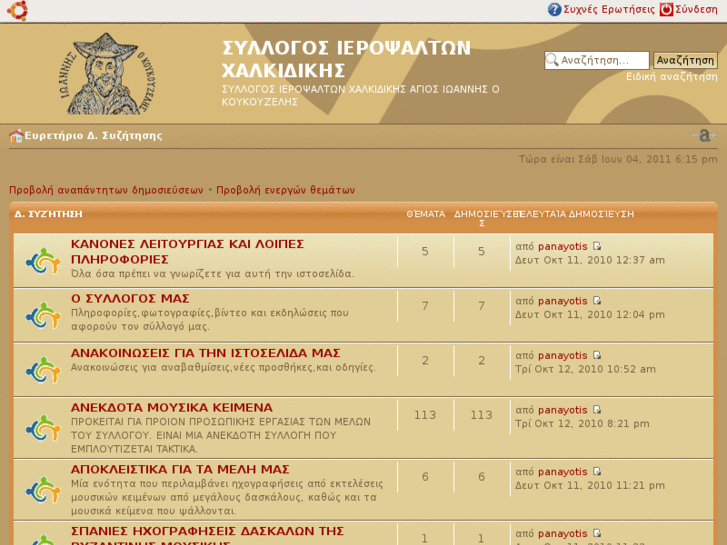Open Ευρετήριο Δ. Συζήτησης index link
The height and width of the screenshot is (545, 727).
point(94,135)
